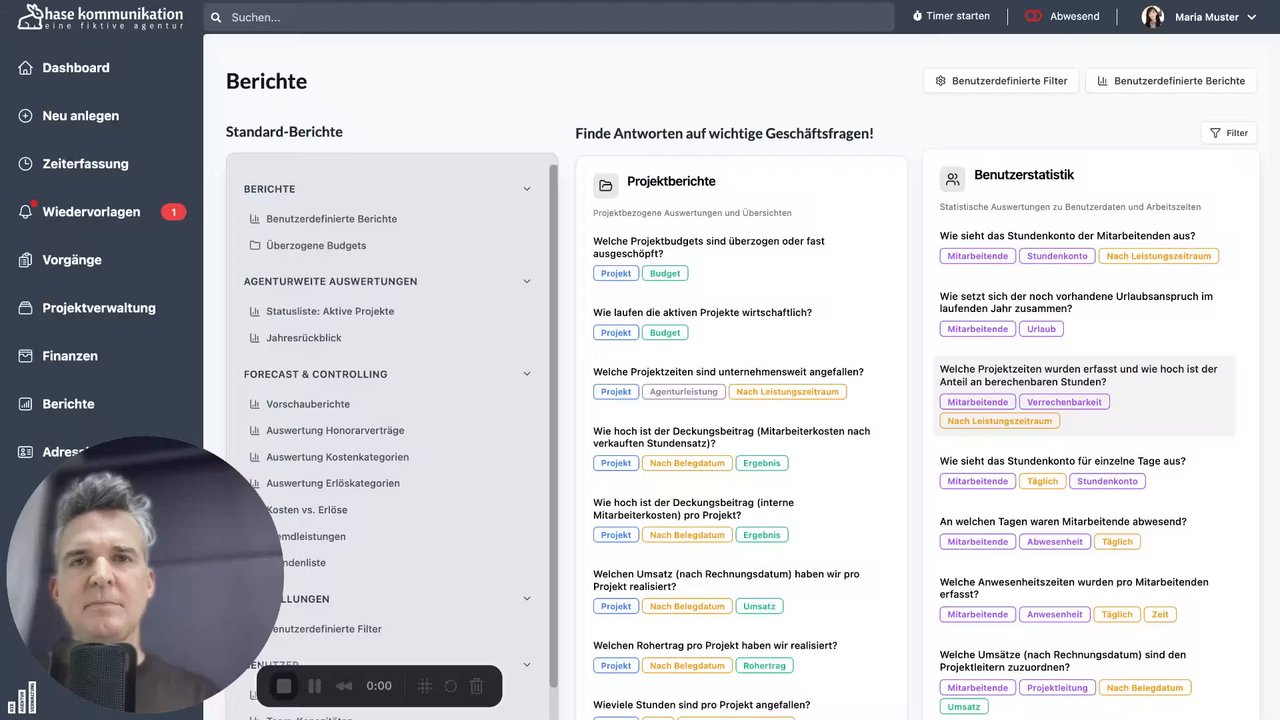Image resolution: width=1280 pixels, height=720 pixels.
Task: Start the timer in the top bar
Action: coord(951,16)
